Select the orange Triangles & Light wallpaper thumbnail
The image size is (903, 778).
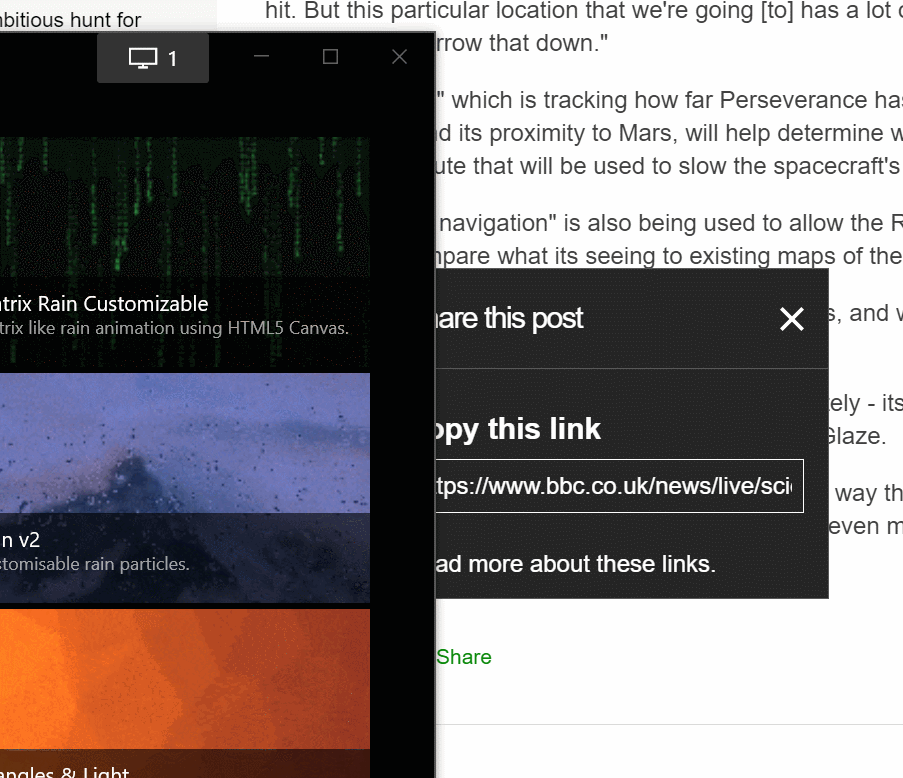pyautogui.click(x=184, y=693)
